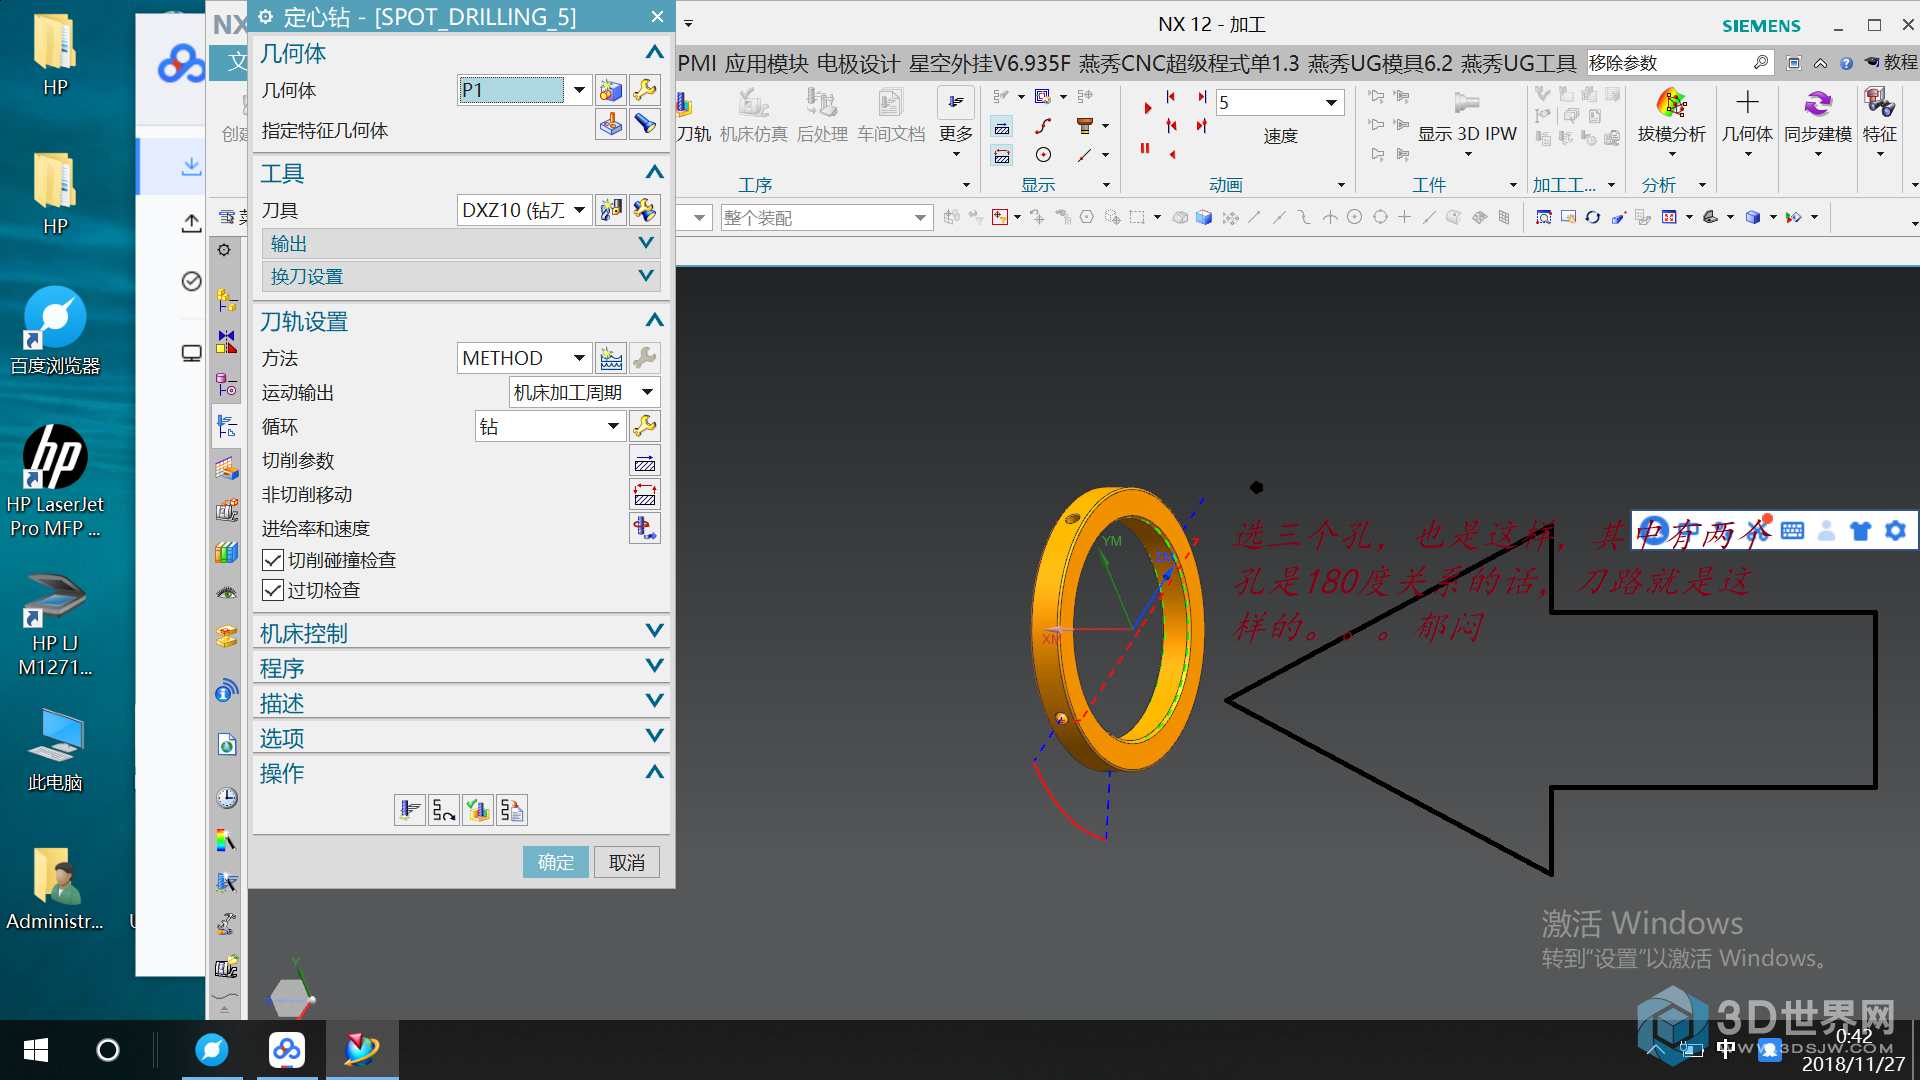Viewport: 1920px width, 1080px height.
Task: Click the edit/display tool icon
Action: coord(645,210)
